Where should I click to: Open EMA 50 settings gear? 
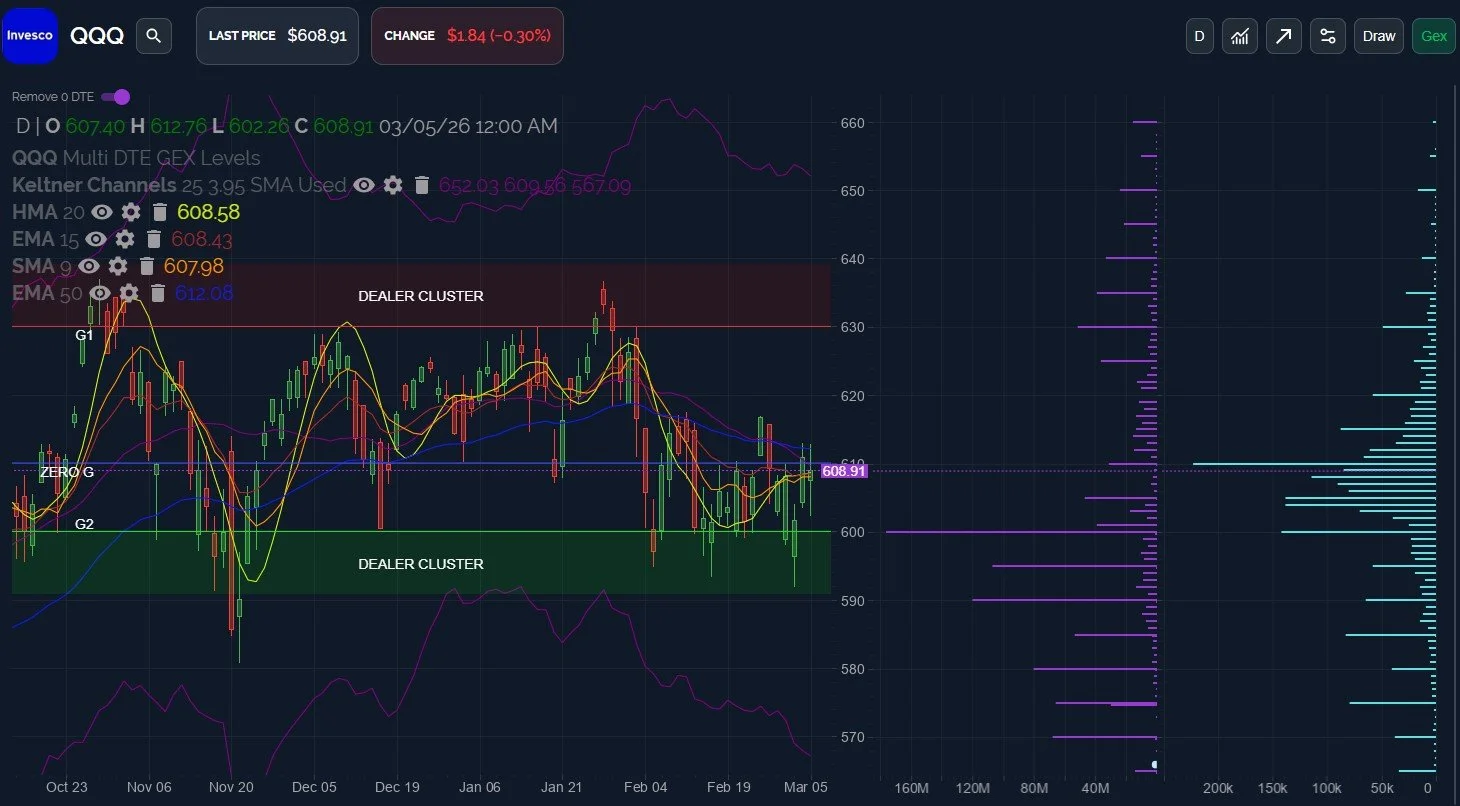129,293
